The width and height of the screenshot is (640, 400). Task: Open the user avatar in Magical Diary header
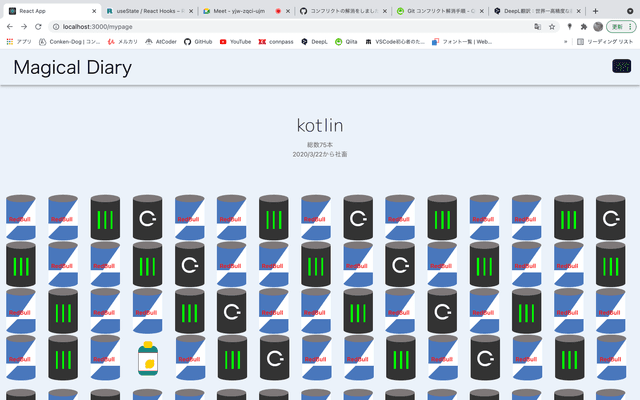pyautogui.click(x=621, y=66)
